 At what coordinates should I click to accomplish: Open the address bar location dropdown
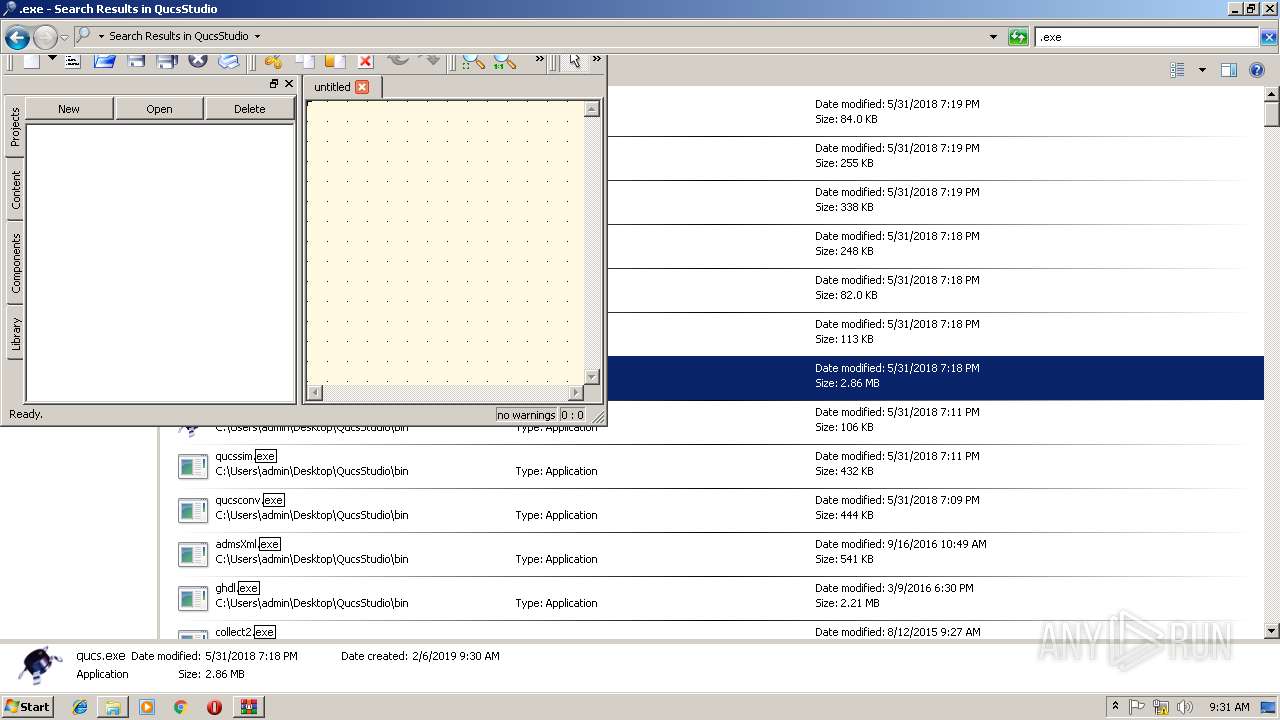(257, 36)
